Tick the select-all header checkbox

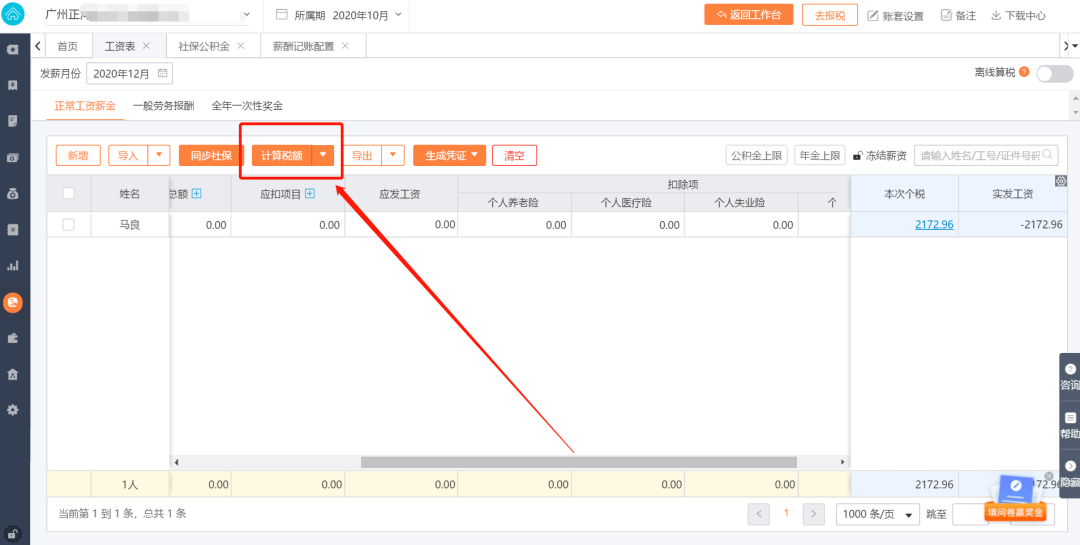coord(68,194)
